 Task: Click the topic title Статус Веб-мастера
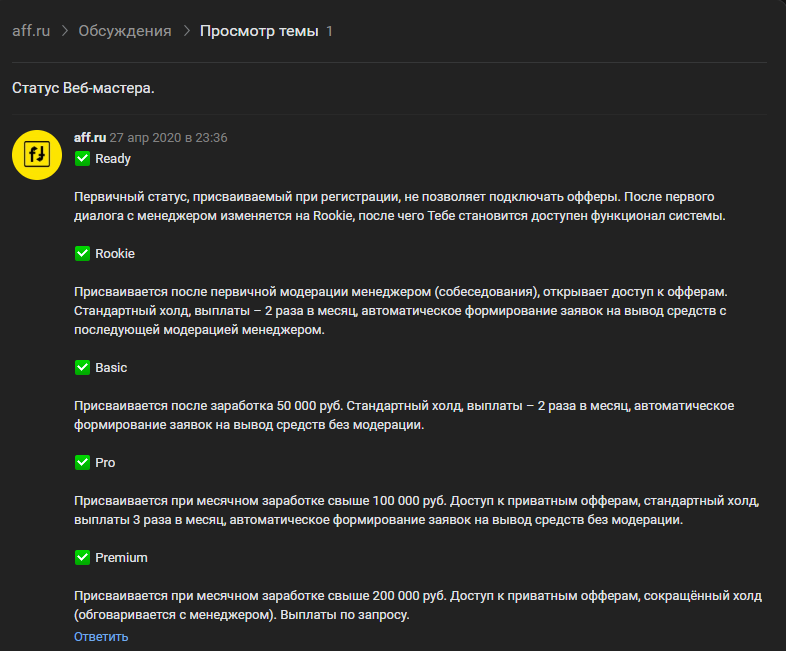[83, 88]
